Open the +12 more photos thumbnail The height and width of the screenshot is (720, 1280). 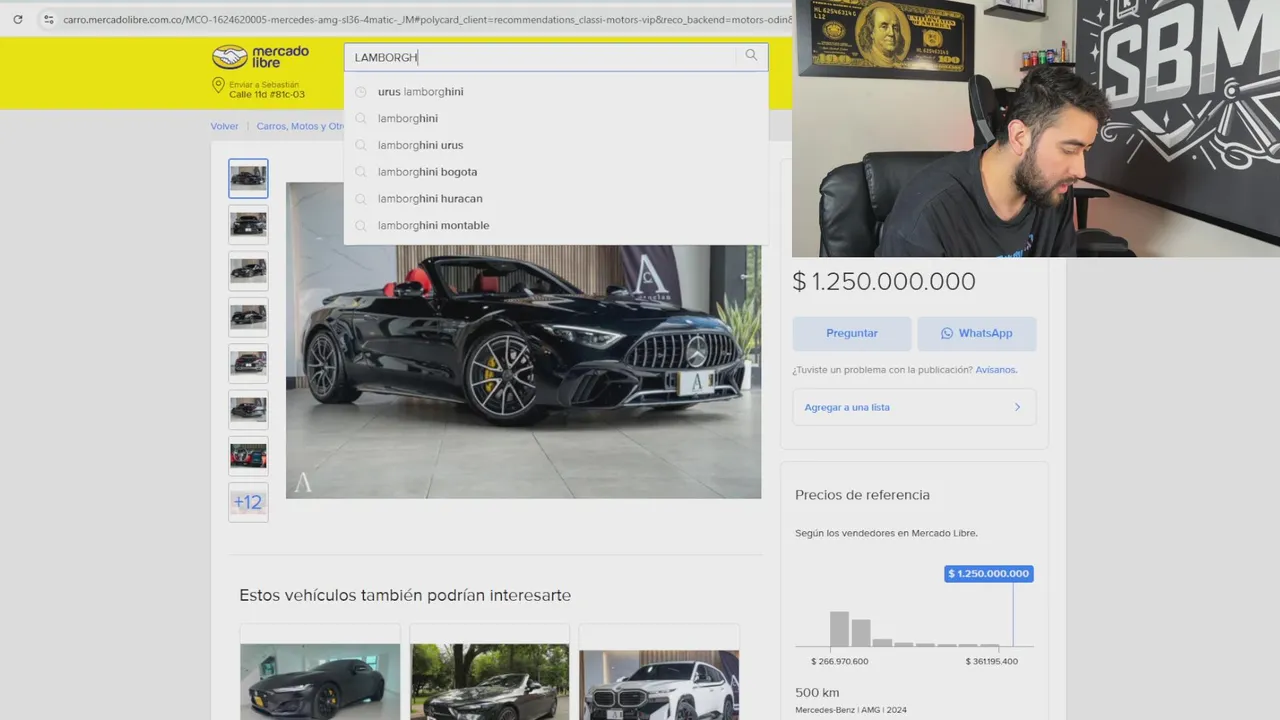[248, 502]
